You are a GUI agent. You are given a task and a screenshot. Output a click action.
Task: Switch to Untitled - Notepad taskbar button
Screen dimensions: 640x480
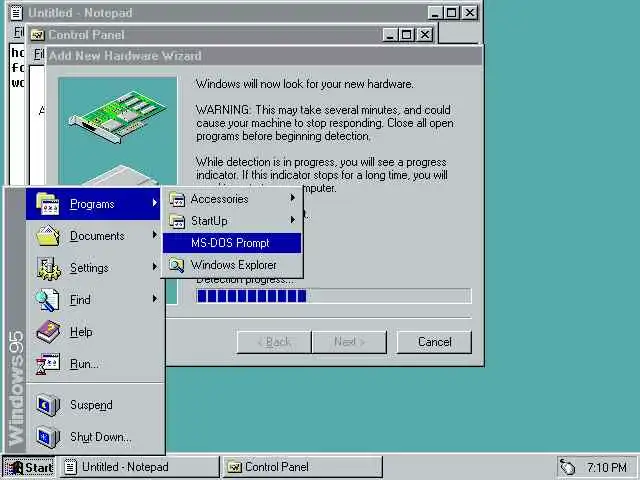click(x=140, y=467)
